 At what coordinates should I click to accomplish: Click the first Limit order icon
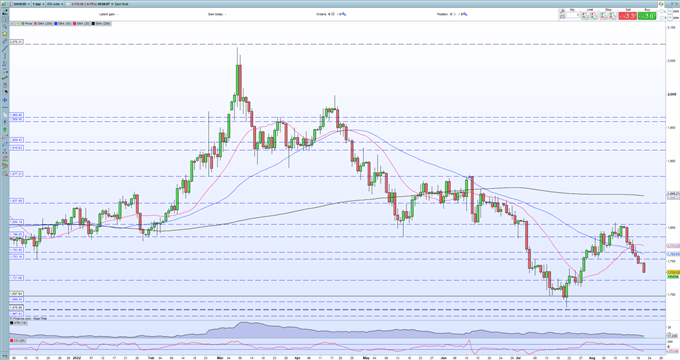click(585, 16)
